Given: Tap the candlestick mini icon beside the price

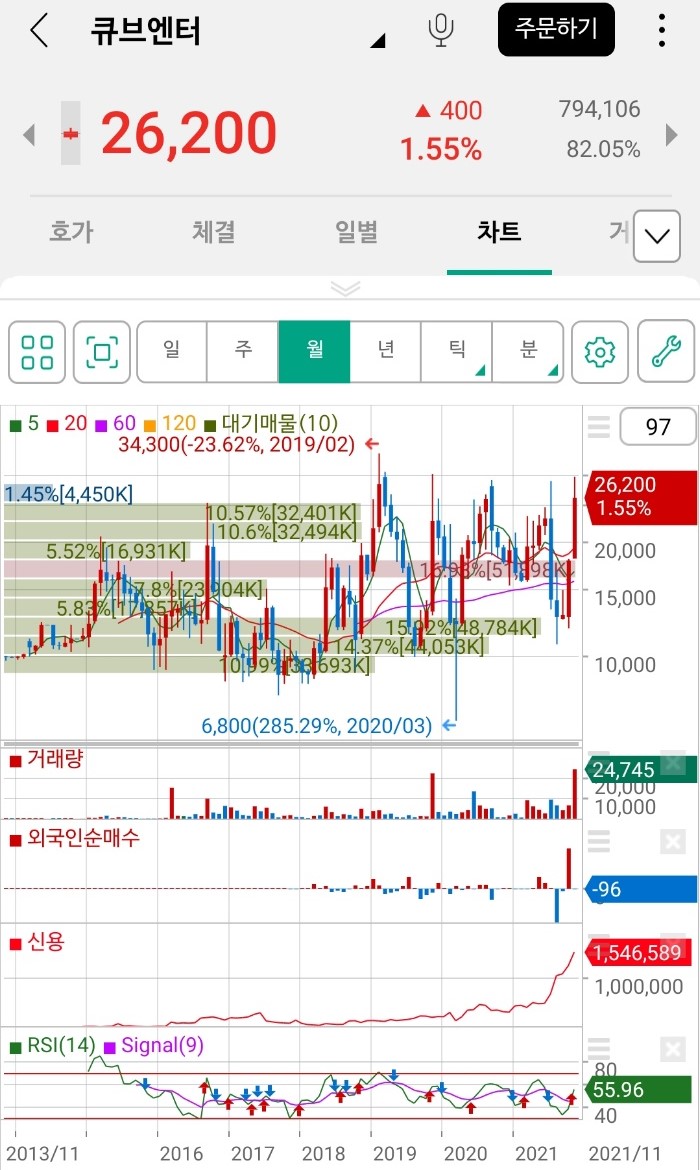Looking at the screenshot, I should (x=70, y=134).
